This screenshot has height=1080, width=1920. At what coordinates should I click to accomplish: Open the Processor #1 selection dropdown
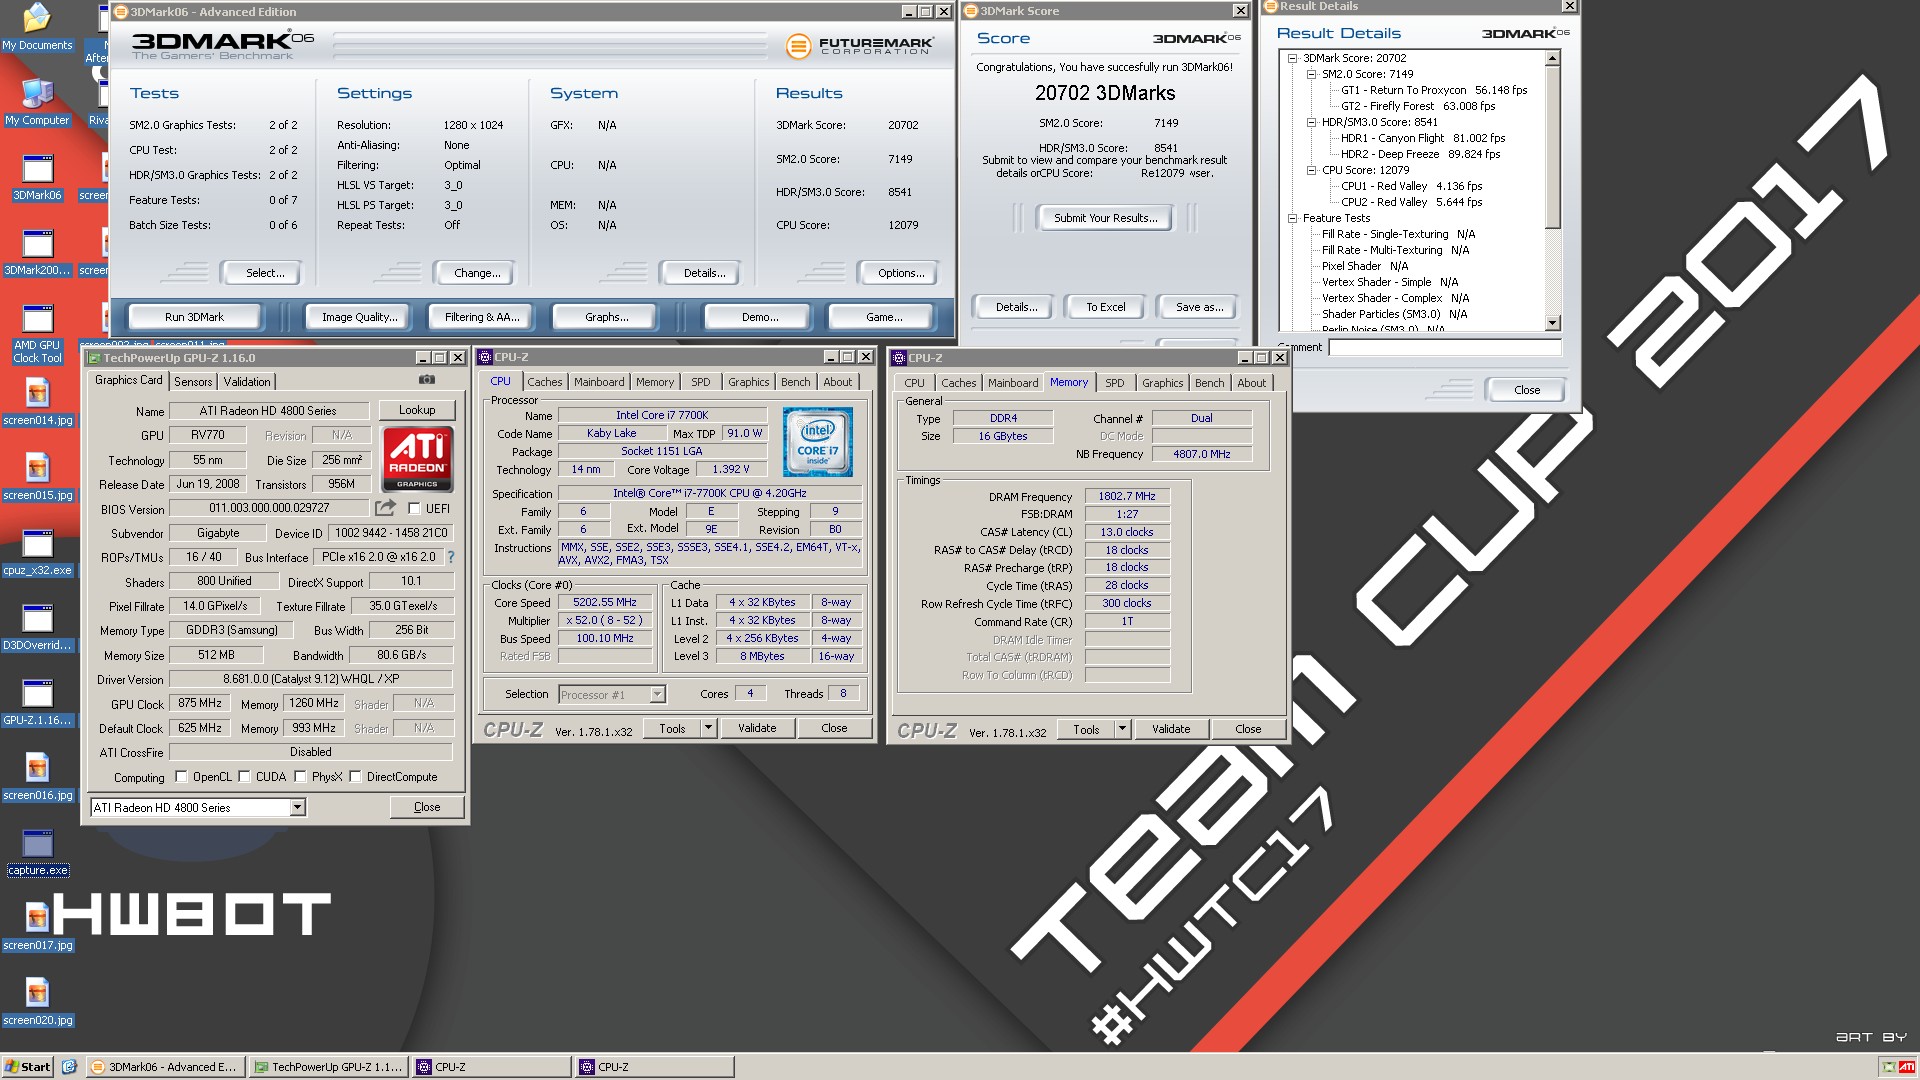click(657, 694)
